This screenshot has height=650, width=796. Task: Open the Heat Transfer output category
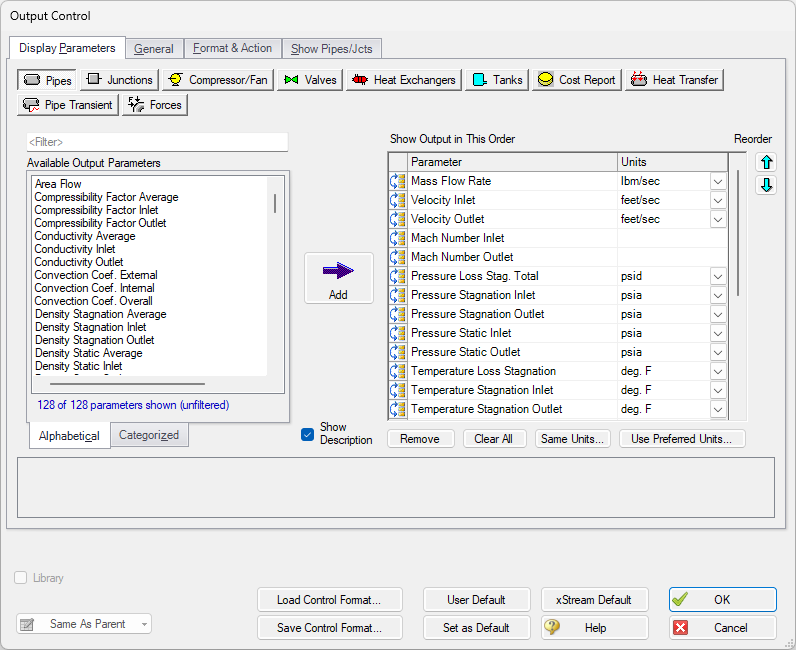pos(674,80)
